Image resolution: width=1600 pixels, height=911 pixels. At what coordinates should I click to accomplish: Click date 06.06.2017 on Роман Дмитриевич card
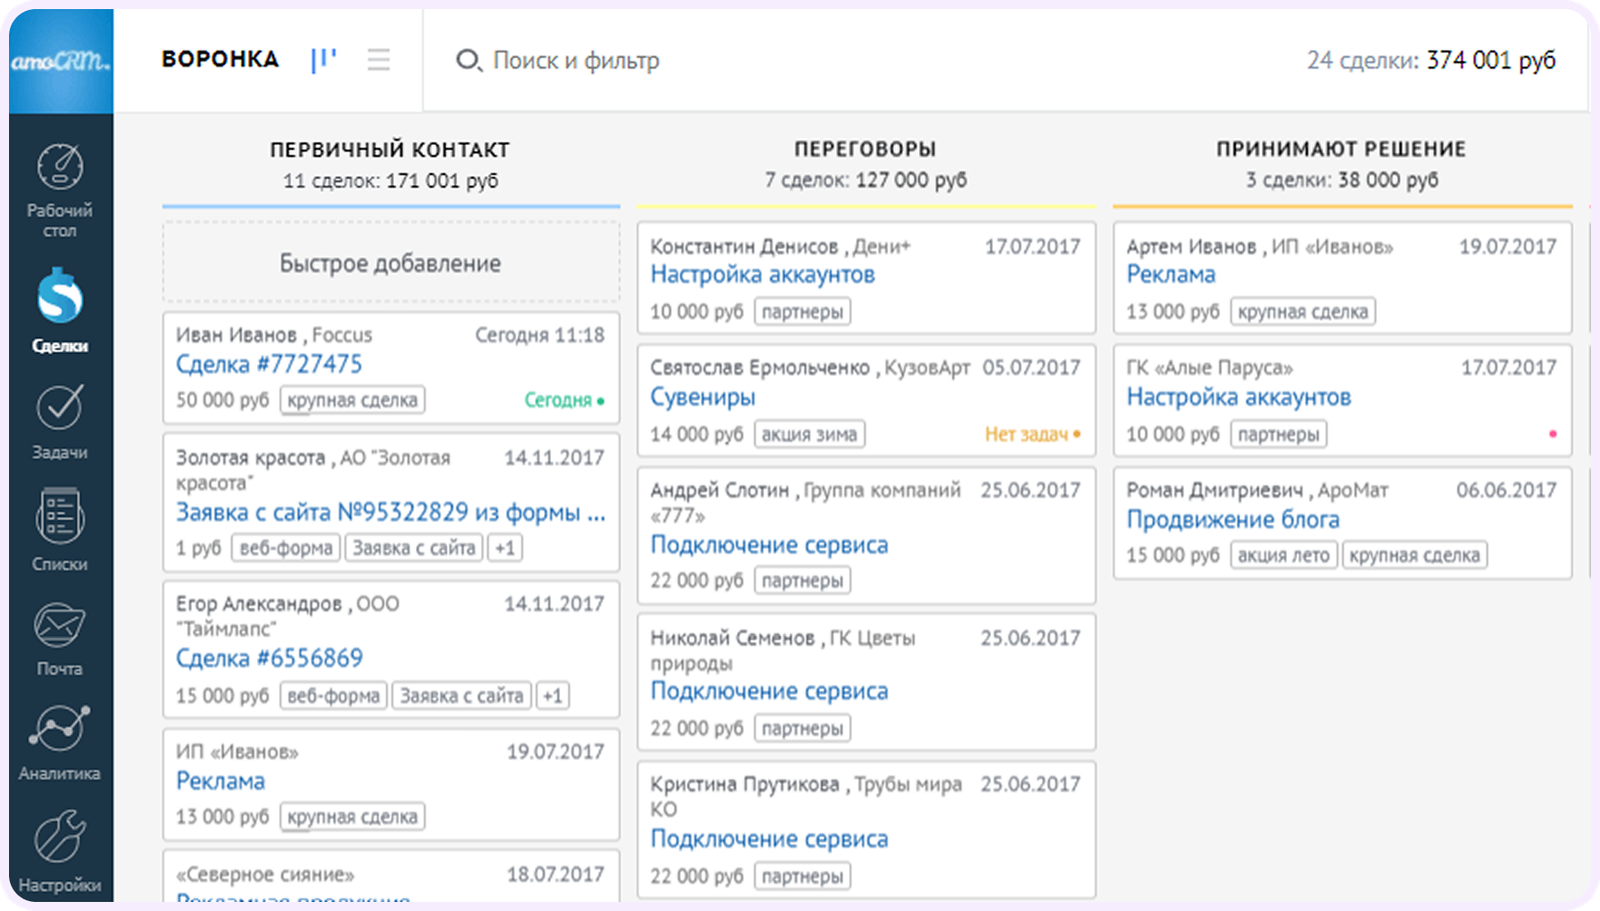[1506, 490]
